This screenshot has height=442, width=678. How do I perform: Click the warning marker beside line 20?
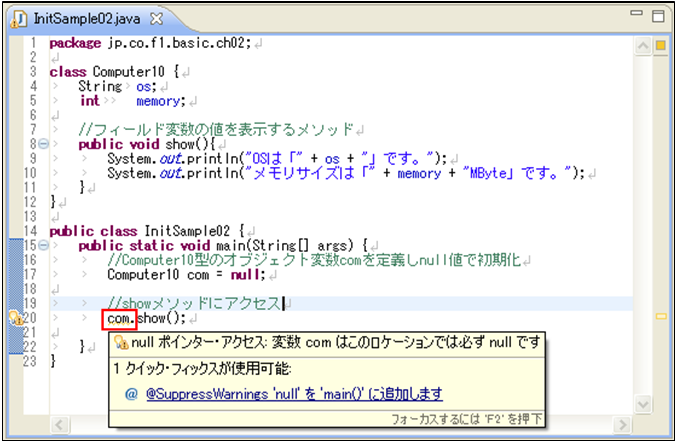[14, 318]
